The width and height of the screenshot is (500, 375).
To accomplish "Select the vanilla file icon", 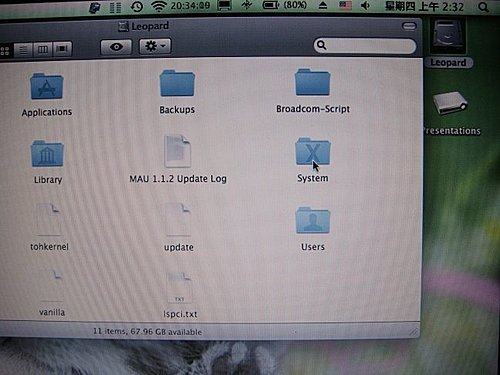I will click(x=51, y=286).
